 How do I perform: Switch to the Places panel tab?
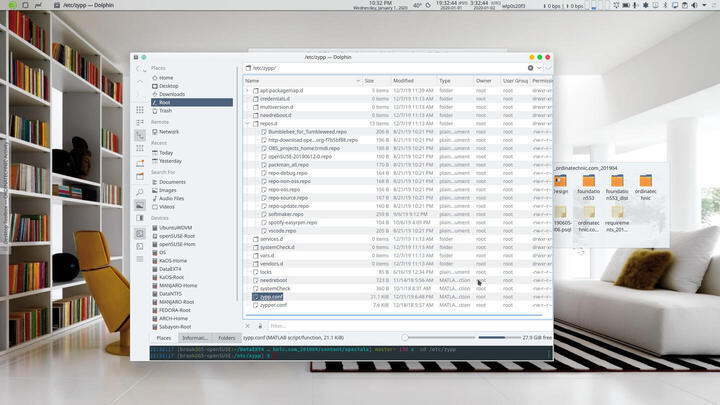pos(163,338)
